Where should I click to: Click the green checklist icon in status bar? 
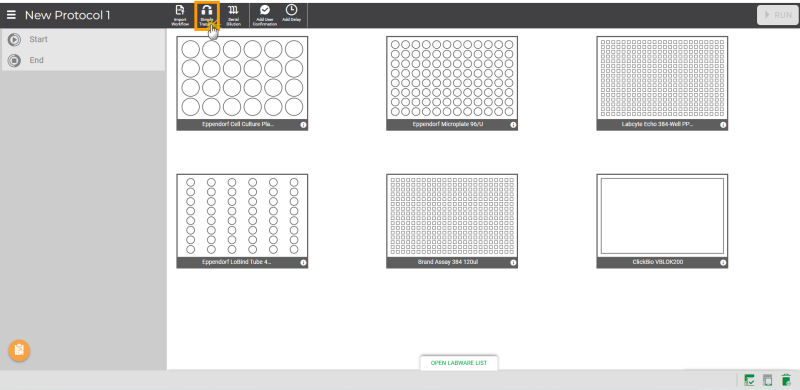click(x=749, y=380)
